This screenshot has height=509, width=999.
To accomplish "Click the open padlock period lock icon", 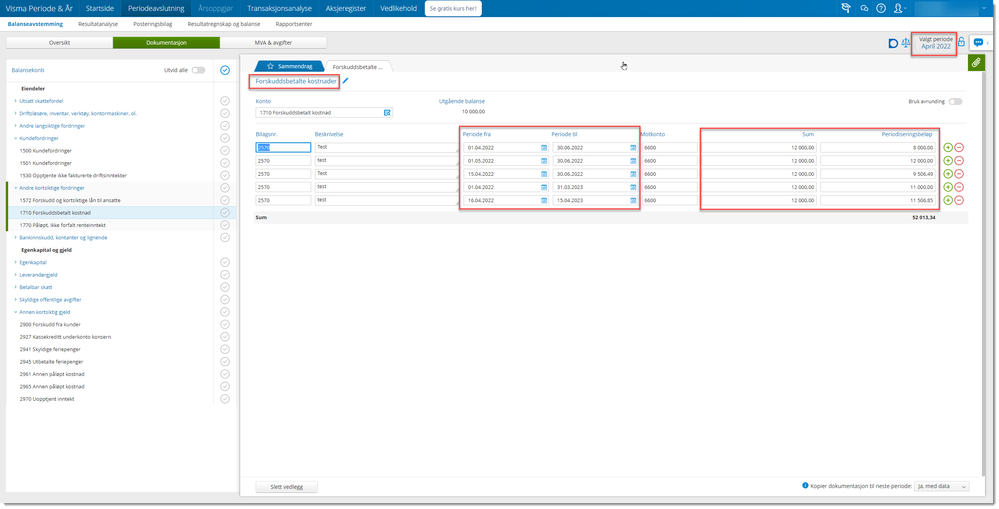I will point(961,42).
